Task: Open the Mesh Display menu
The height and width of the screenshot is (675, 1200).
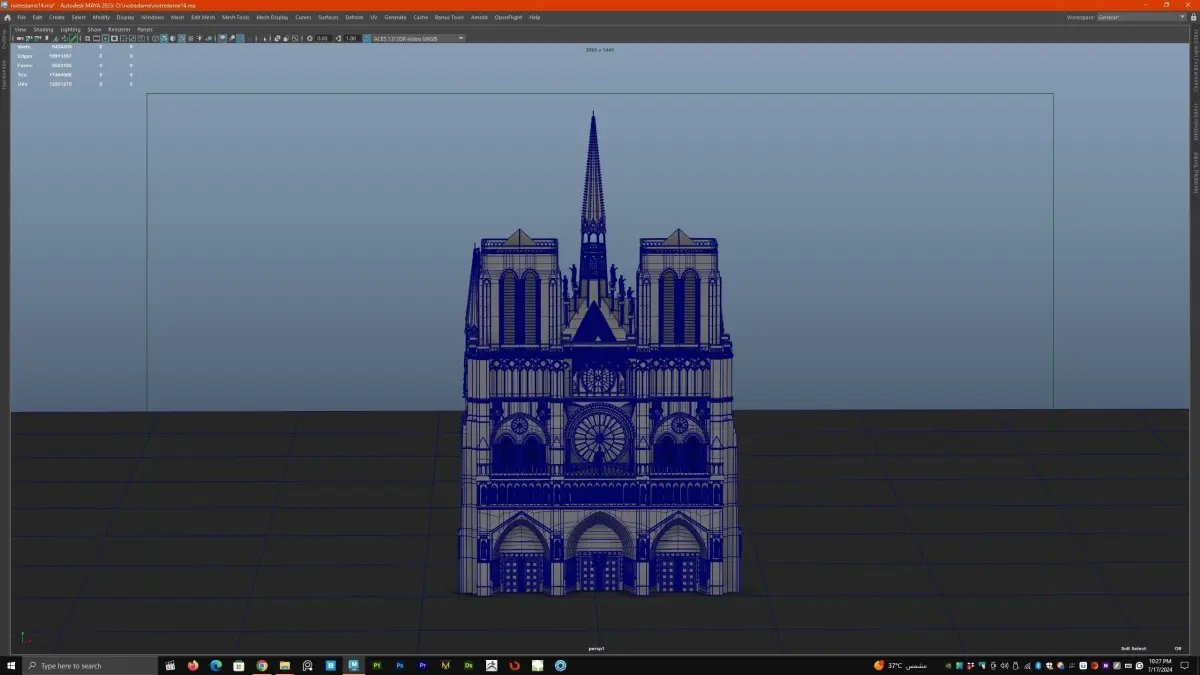Action: (x=272, y=17)
